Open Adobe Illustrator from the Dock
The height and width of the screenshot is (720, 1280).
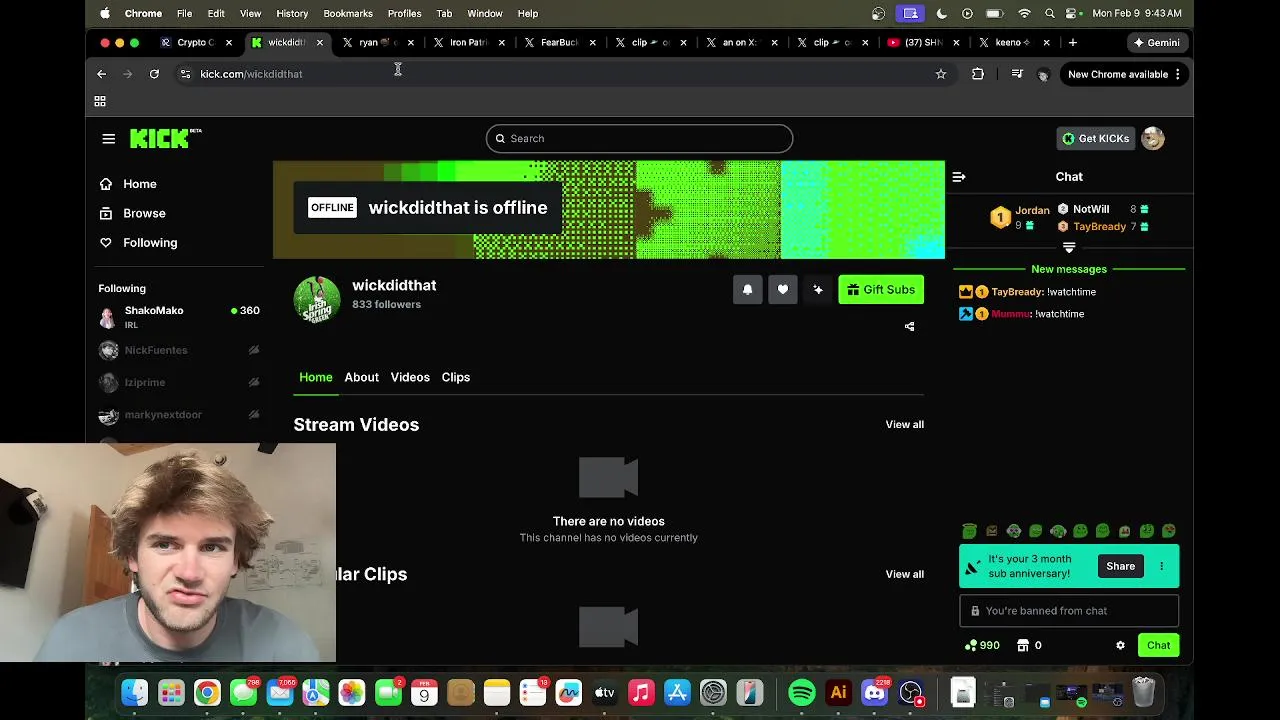(838, 692)
